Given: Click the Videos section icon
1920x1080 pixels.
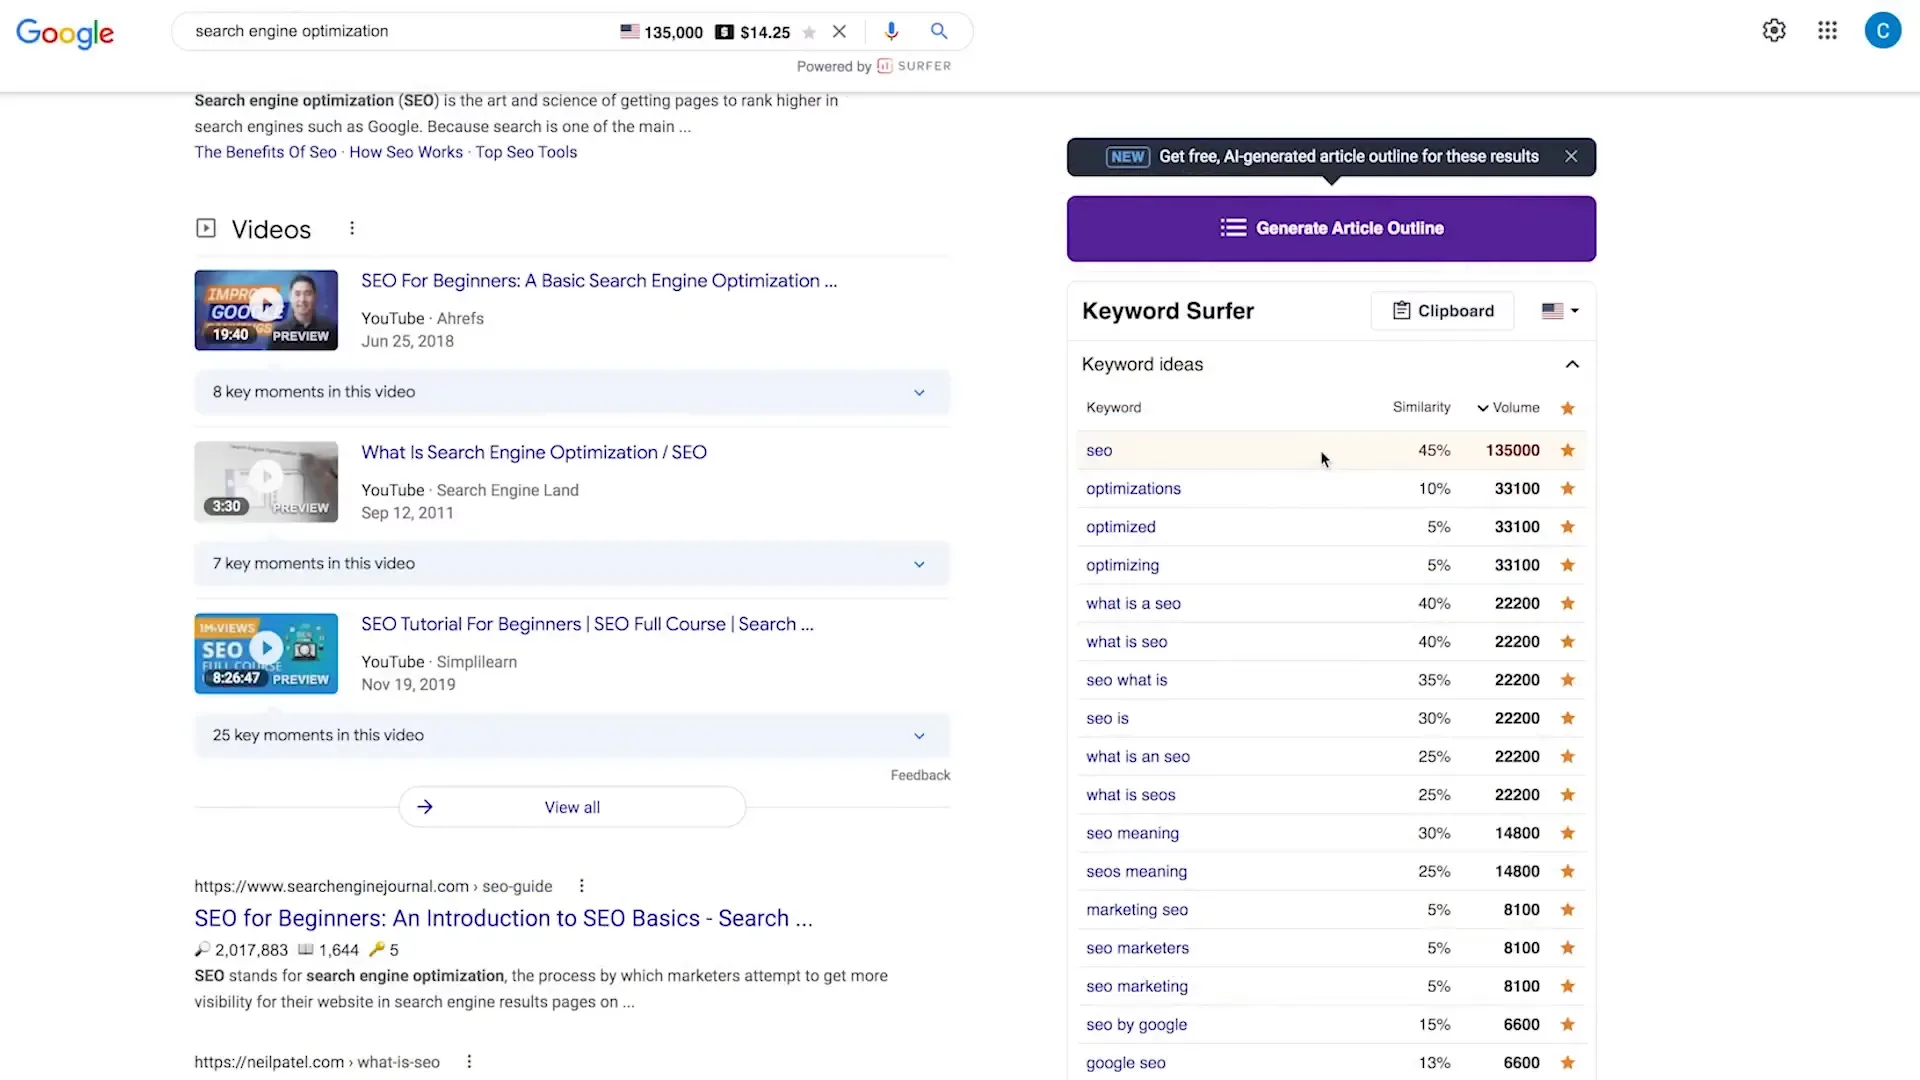Looking at the screenshot, I should (206, 228).
